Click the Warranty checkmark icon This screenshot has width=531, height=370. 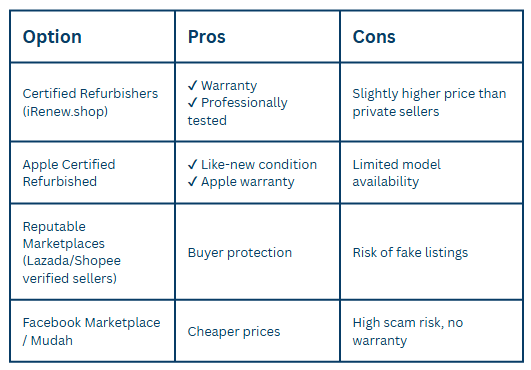click(192, 86)
